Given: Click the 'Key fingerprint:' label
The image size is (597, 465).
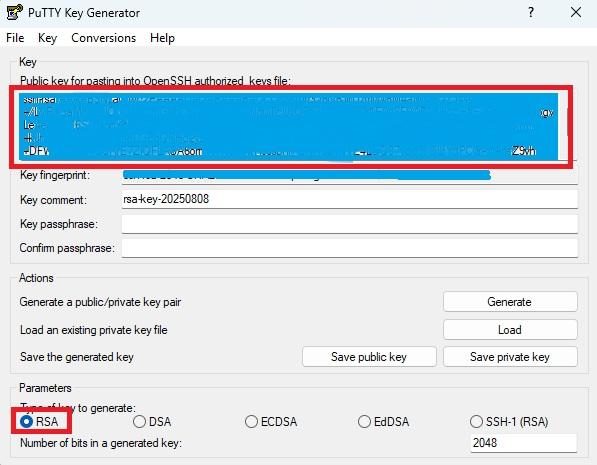Looking at the screenshot, I should (55, 175).
